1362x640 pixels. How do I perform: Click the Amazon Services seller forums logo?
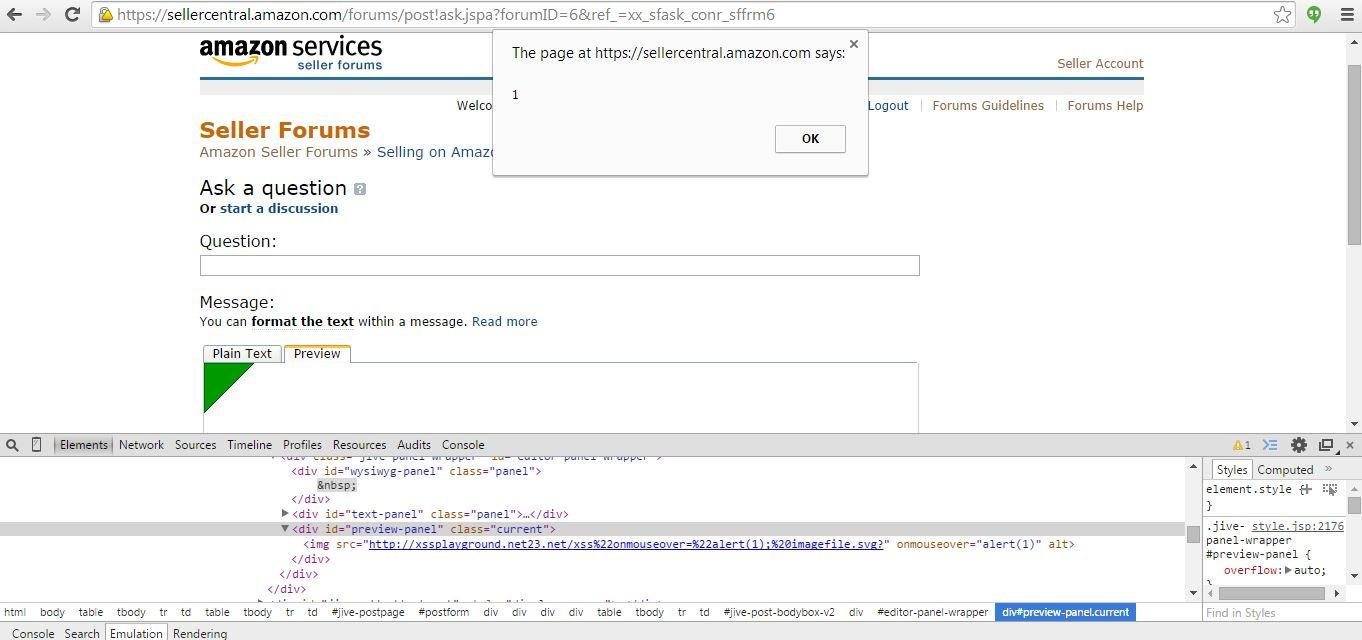pyautogui.click(x=291, y=53)
